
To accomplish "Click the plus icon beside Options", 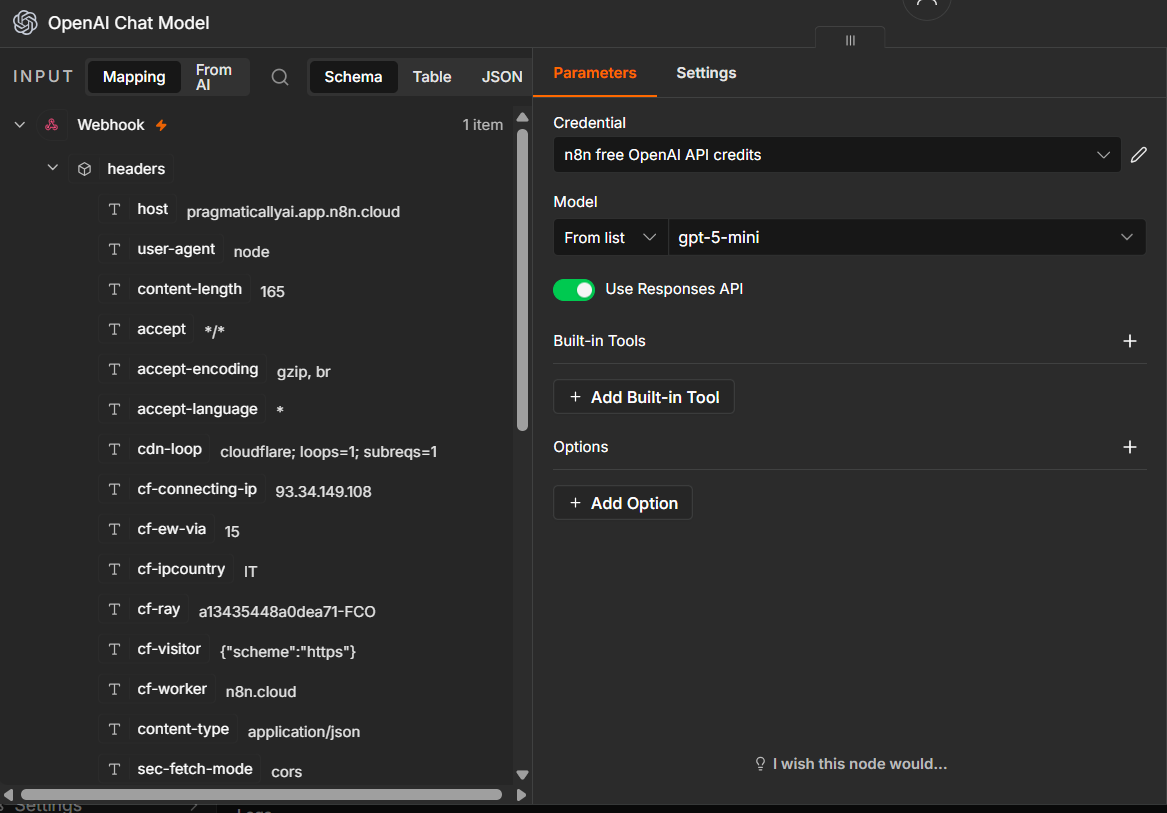I will [1129, 447].
